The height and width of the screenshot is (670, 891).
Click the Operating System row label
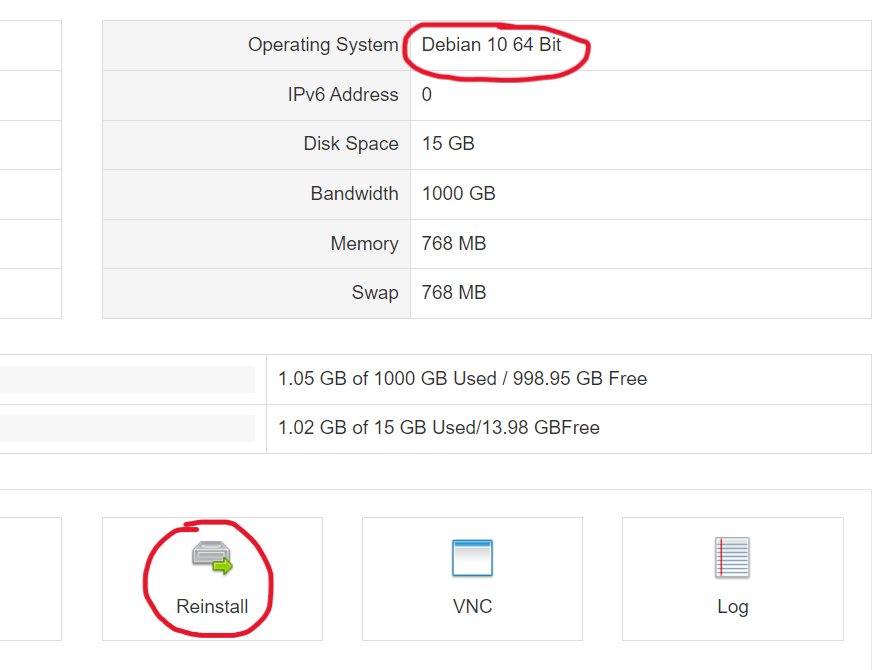(323, 45)
